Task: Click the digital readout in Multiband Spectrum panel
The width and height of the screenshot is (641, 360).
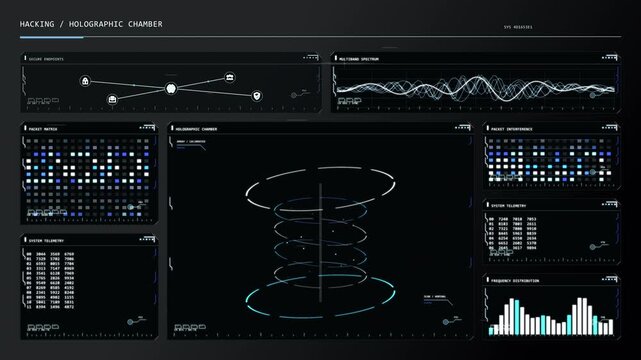Action: coord(350,100)
